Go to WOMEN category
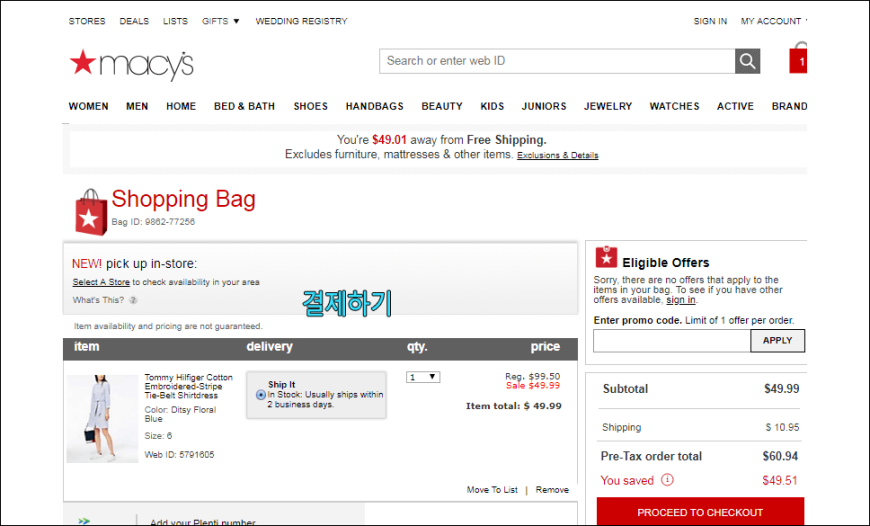870x526 pixels. click(88, 106)
